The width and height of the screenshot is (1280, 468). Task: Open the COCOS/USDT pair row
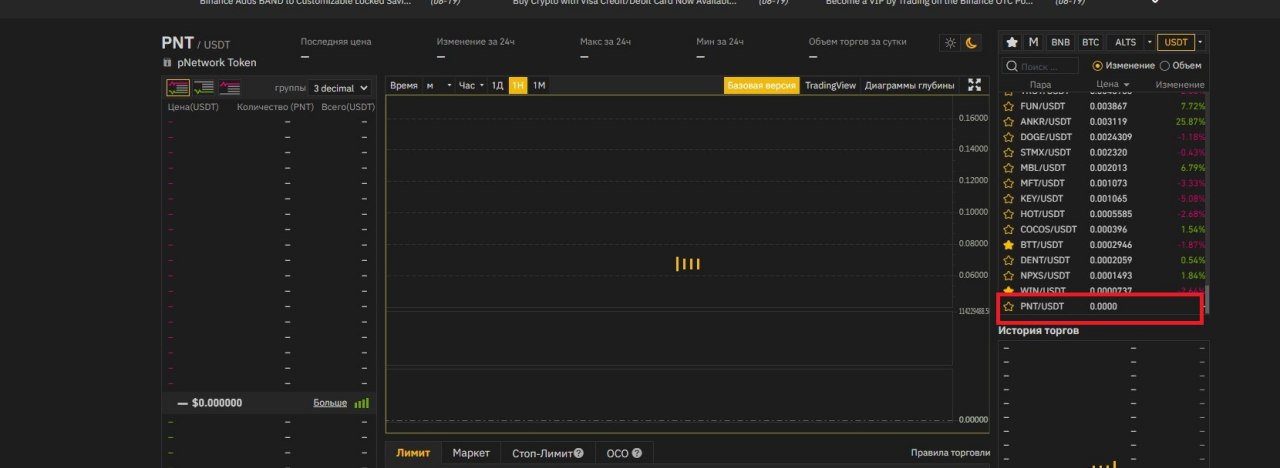(1104, 229)
